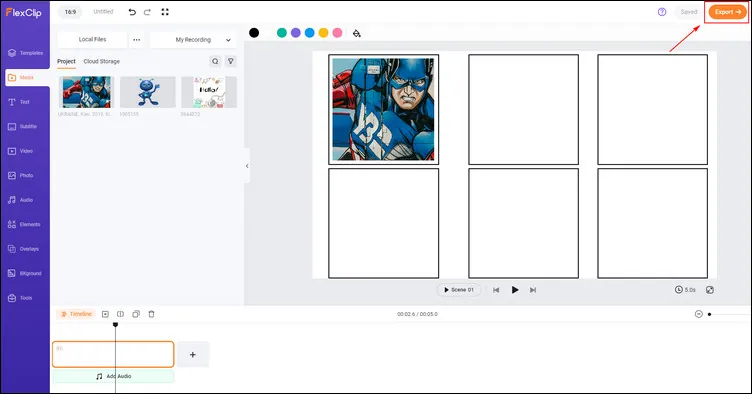The width and height of the screenshot is (752, 394).
Task: Open the BKground sidebar section
Action: (24, 273)
